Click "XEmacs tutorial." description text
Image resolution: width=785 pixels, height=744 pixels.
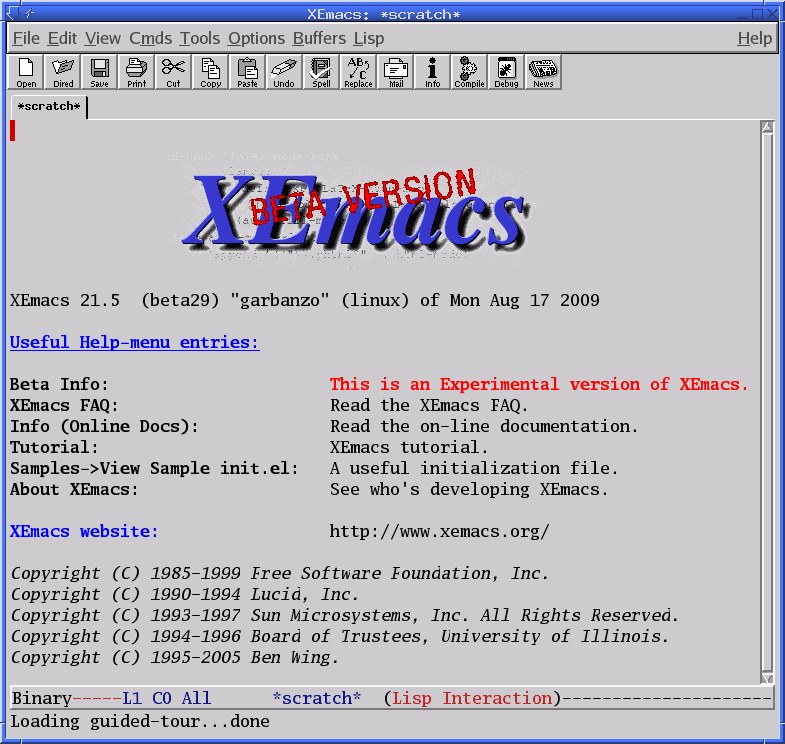409,448
